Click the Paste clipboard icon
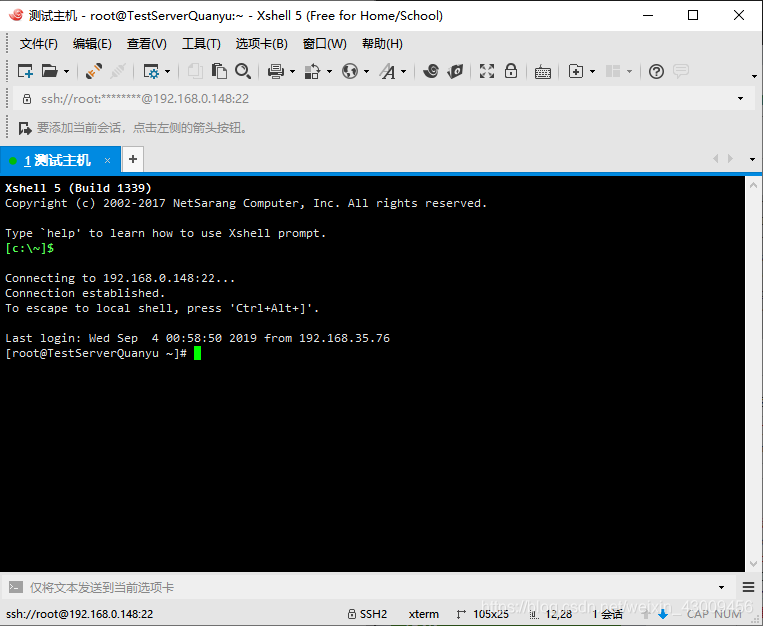 (x=219, y=72)
